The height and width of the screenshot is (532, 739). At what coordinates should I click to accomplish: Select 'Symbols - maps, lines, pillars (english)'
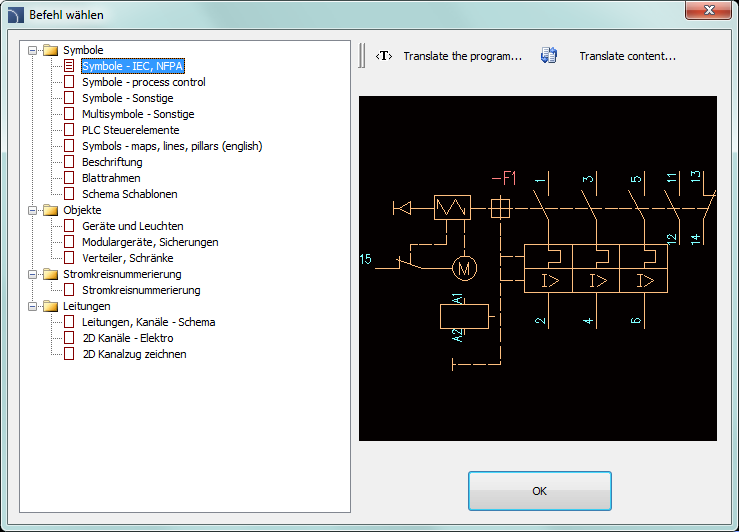(172, 146)
